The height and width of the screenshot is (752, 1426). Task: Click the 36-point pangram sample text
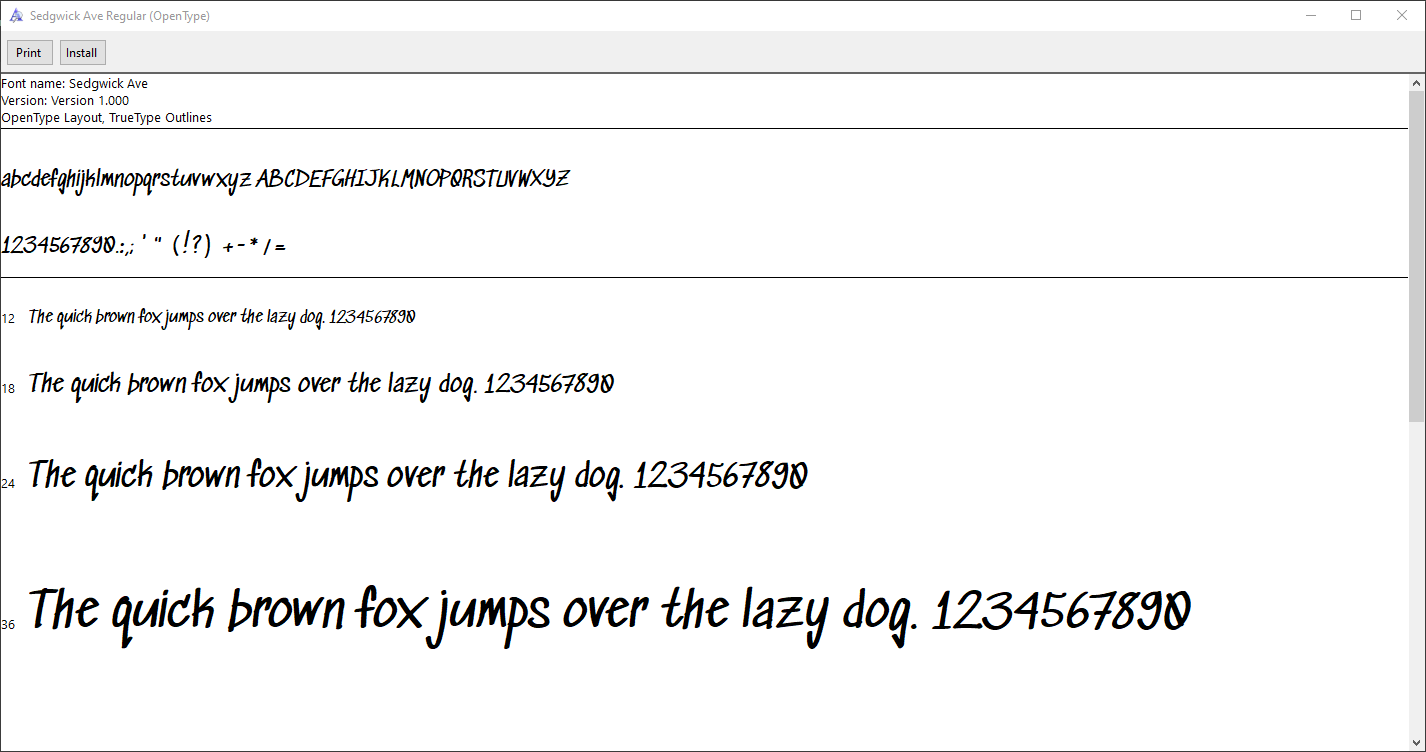(x=610, y=612)
